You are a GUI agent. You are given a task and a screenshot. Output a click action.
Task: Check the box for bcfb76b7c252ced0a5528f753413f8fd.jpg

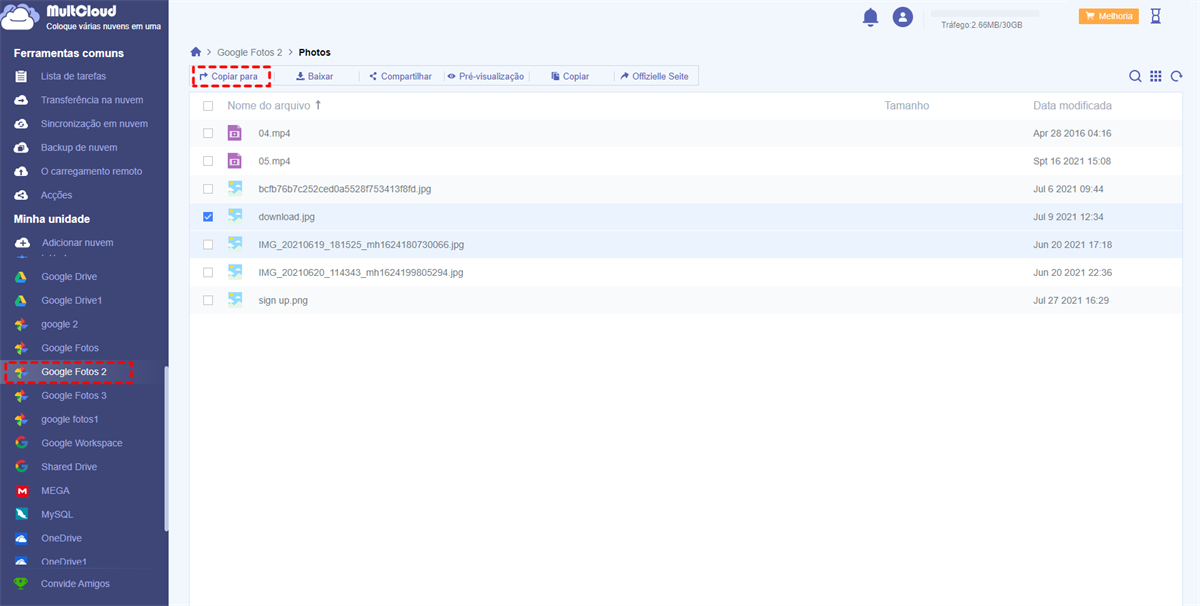tap(208, 188)
